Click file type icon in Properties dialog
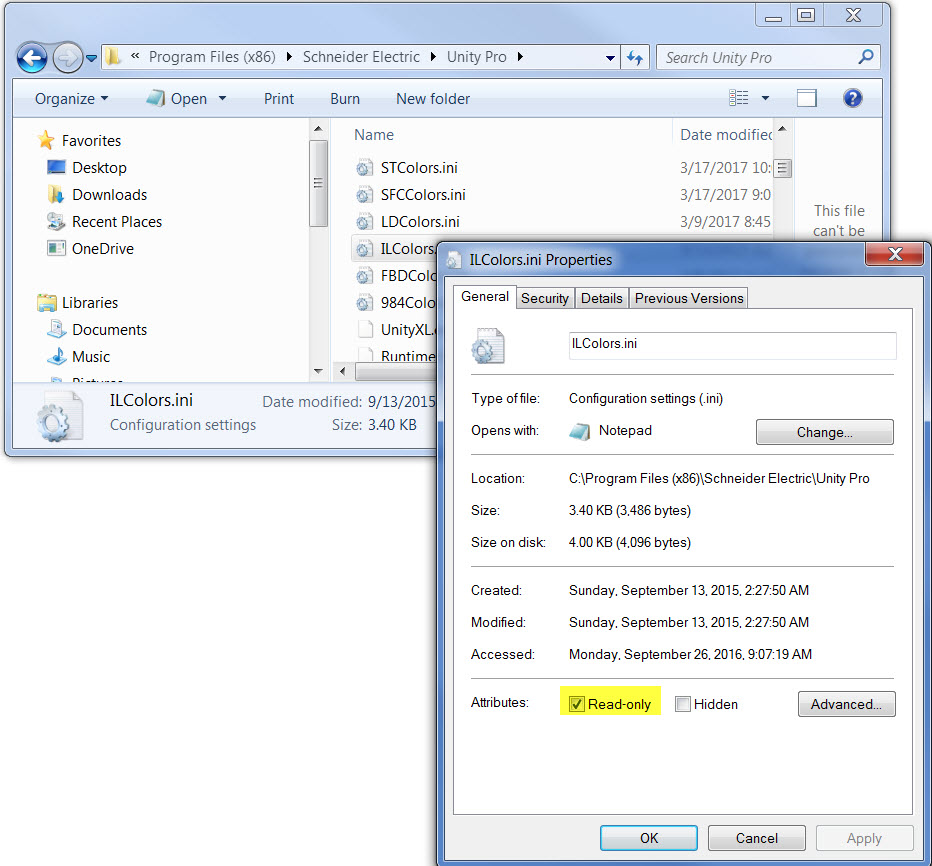 (x=488, y=345)
